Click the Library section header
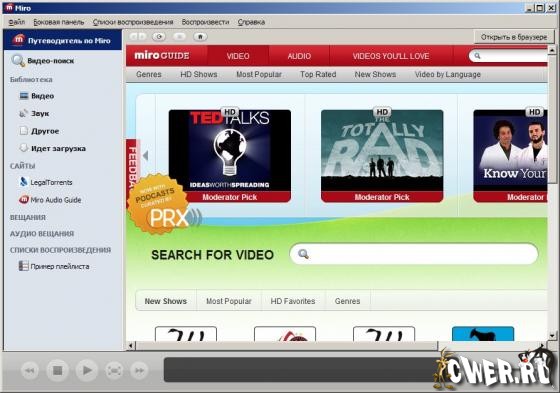Viewport: 560px width, 393px height. pos(31,79)
